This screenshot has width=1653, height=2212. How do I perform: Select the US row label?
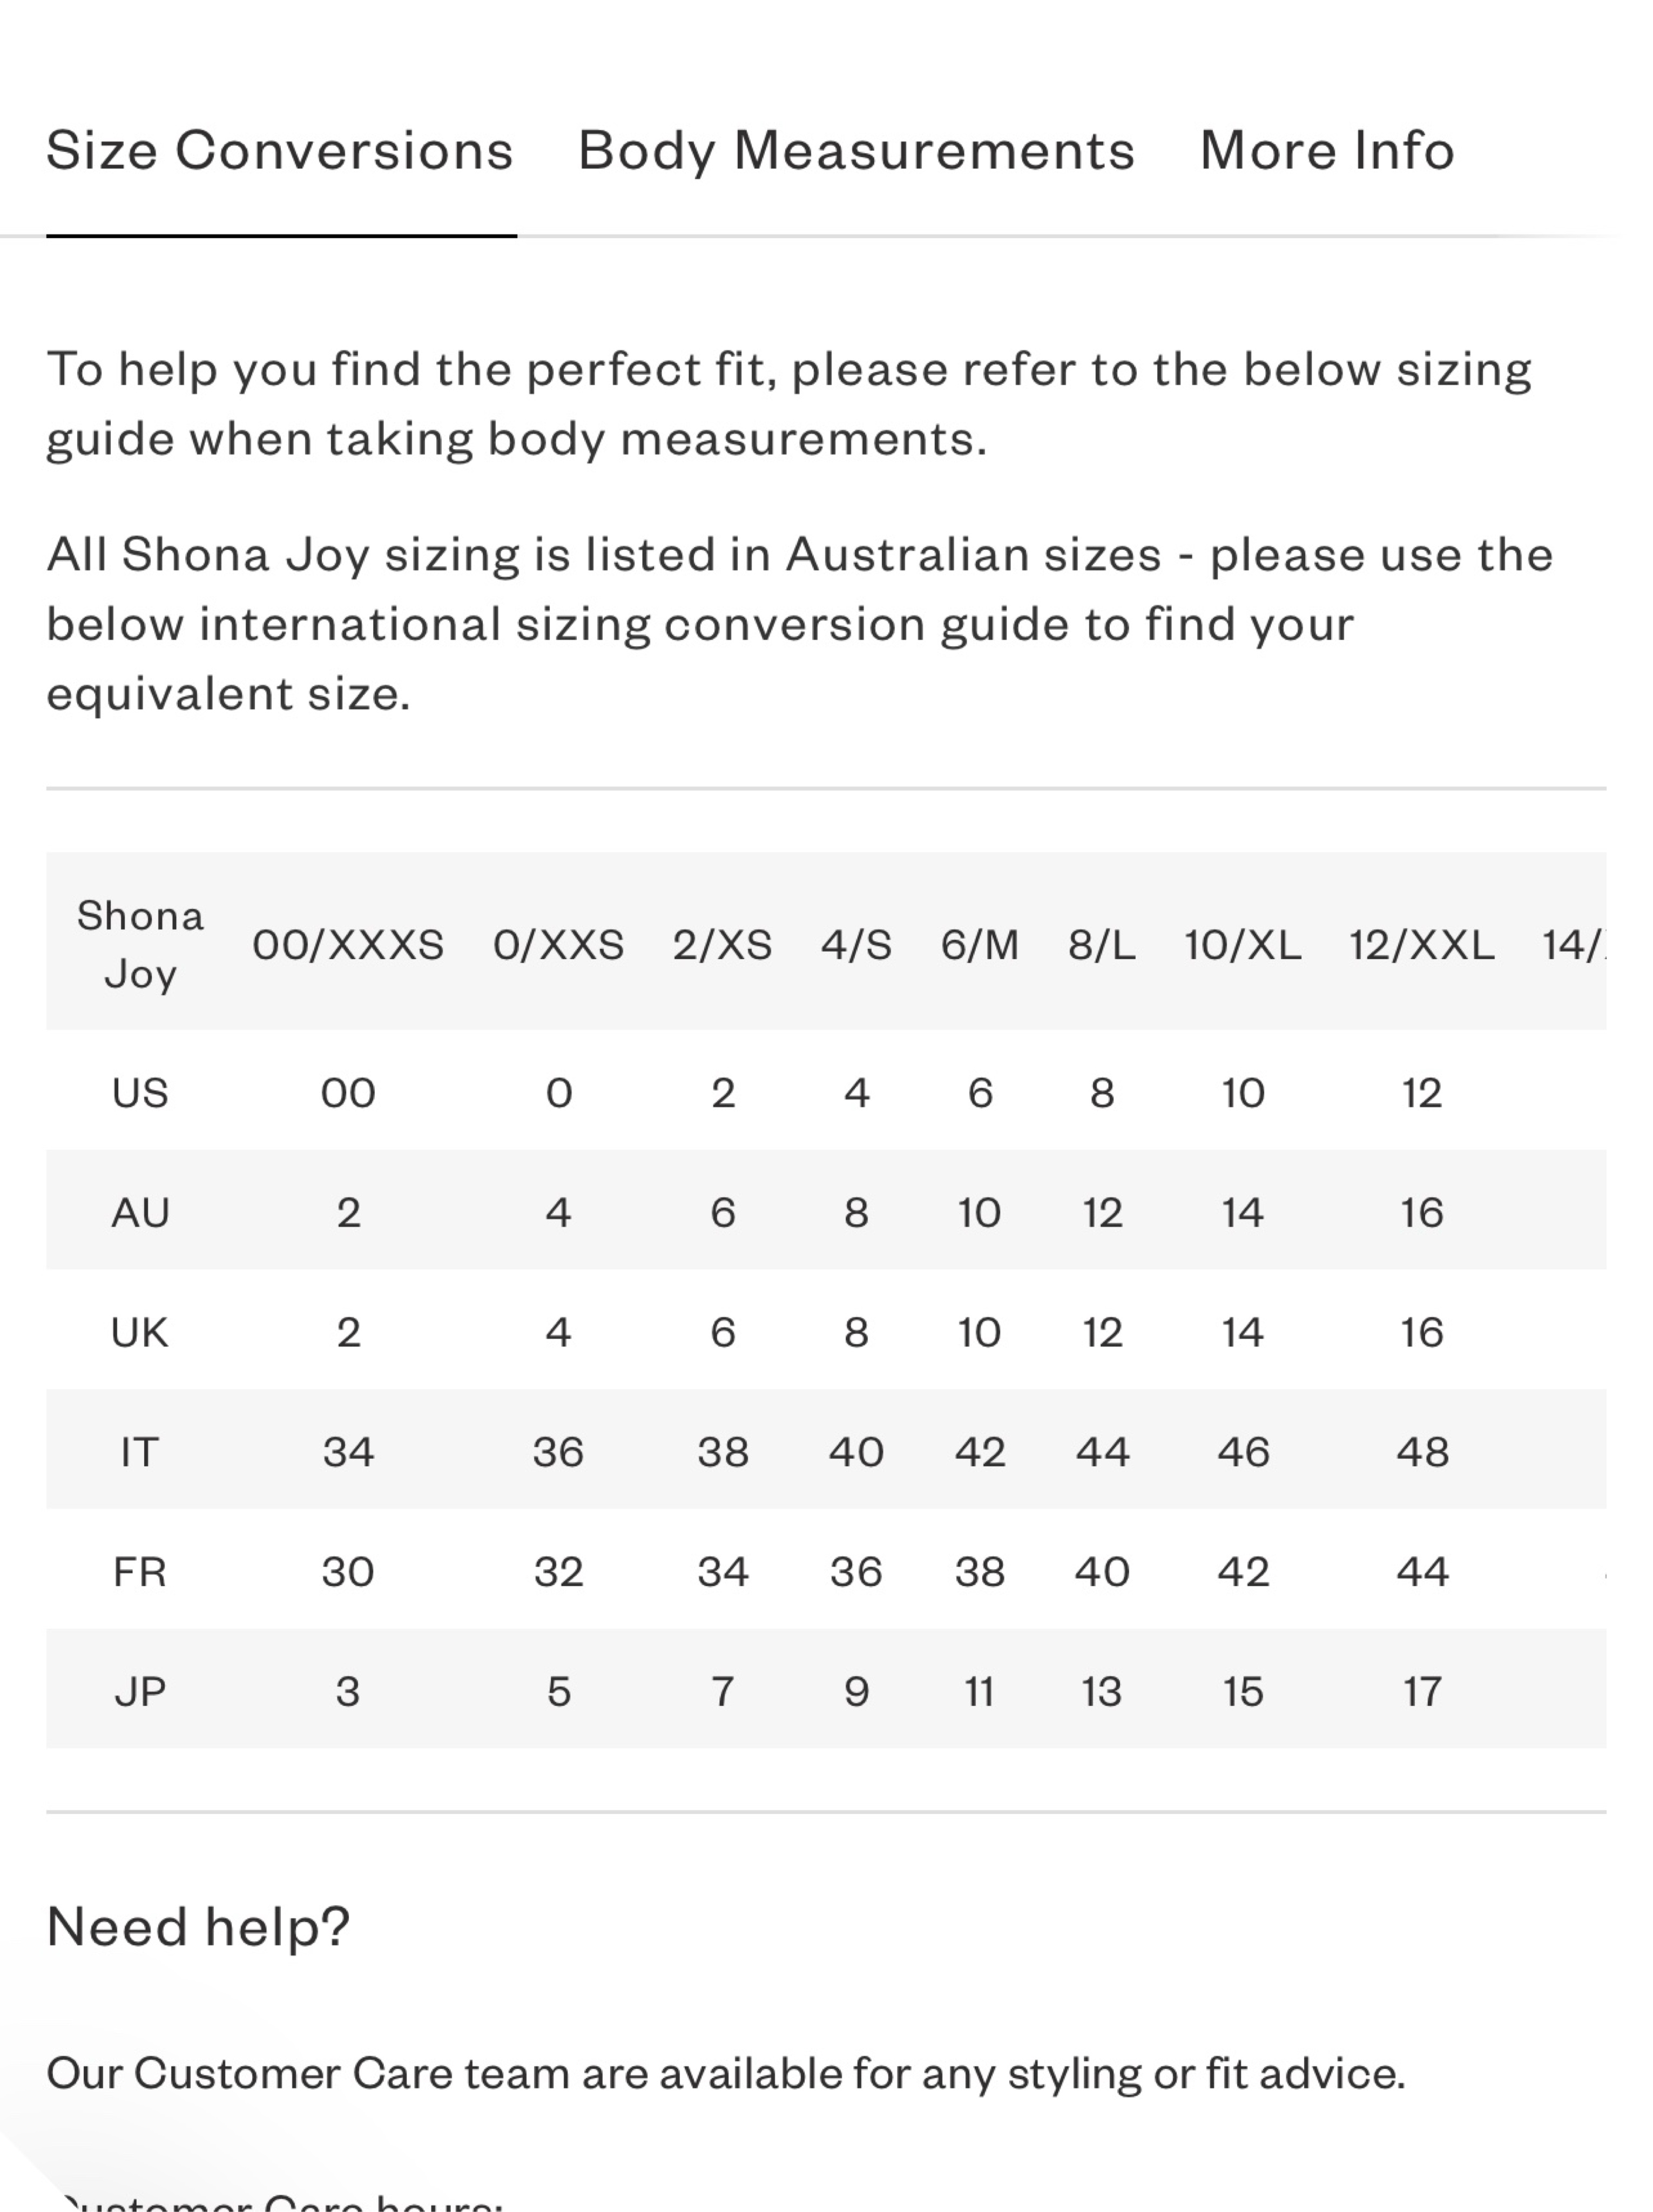(x=140, y=1093)
